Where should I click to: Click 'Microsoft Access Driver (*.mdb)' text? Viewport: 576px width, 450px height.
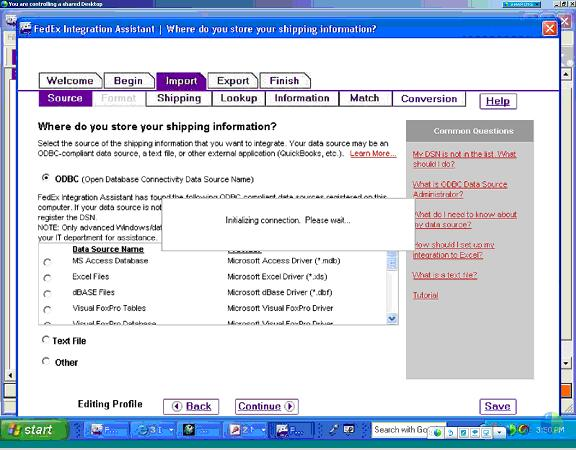coord(284,261)
